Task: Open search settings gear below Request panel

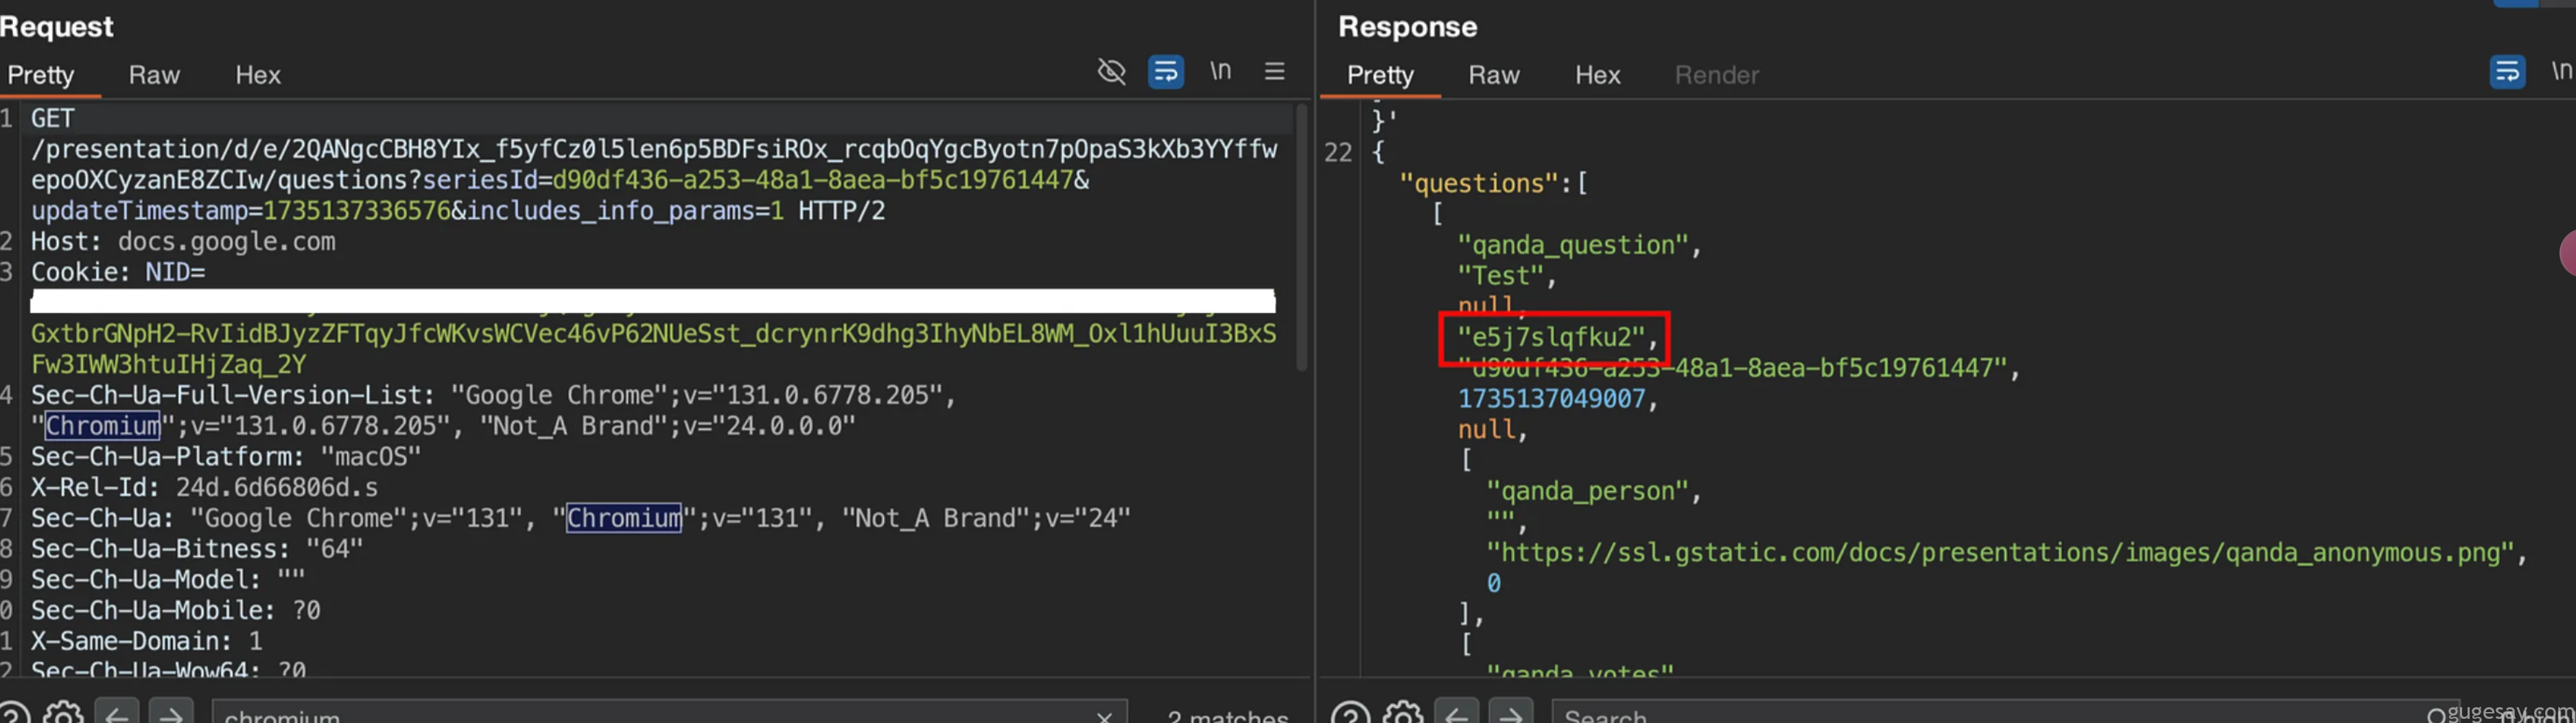Action: click(x=63, y=713)
